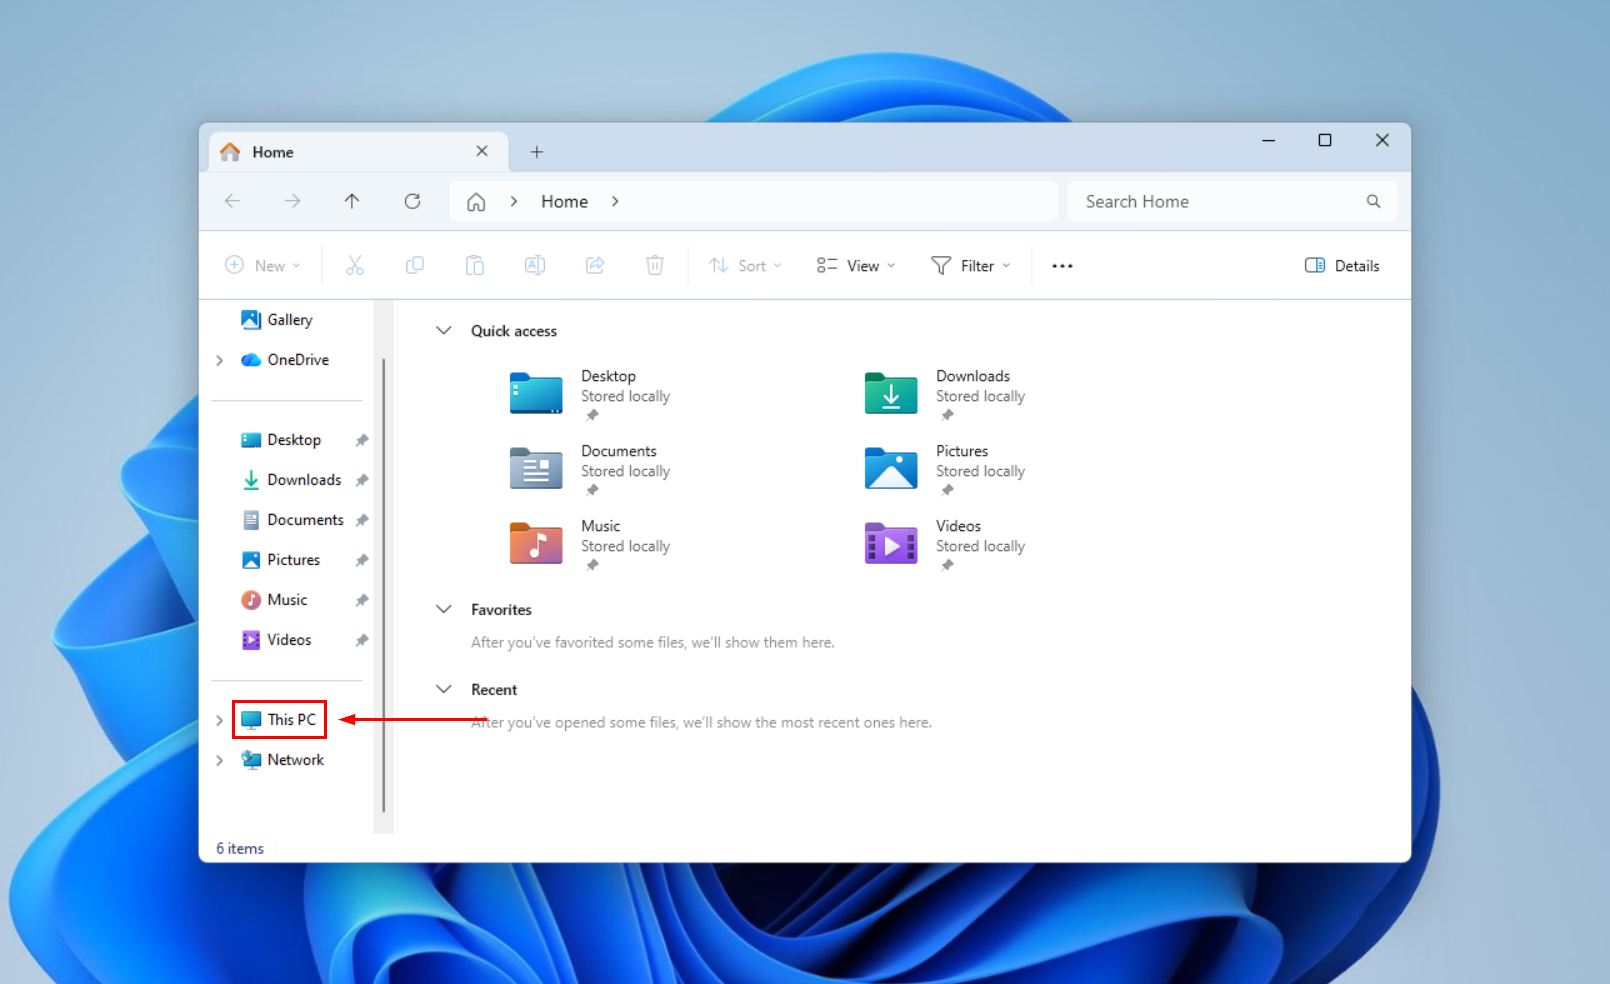The image size is (1610, 984).
Task: Collapse the Recent section
Action: coord(444,689)
